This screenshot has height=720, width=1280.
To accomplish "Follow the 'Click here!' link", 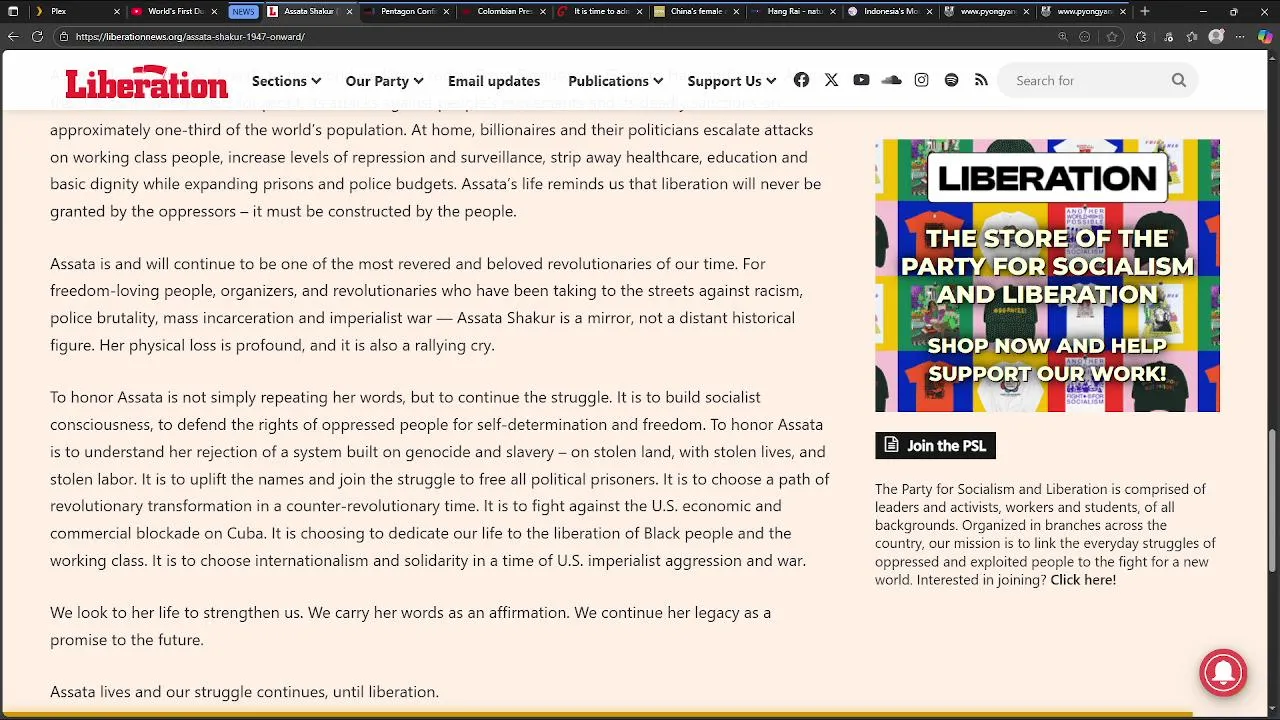I will [x=1083, y=579].
